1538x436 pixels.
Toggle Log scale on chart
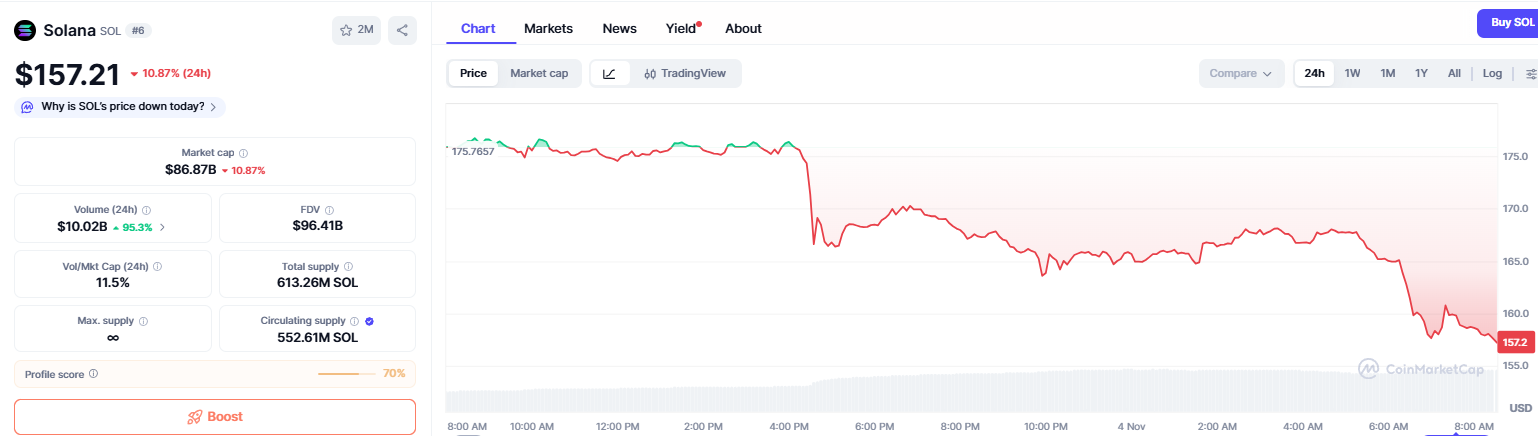(x=1492, y=73)
